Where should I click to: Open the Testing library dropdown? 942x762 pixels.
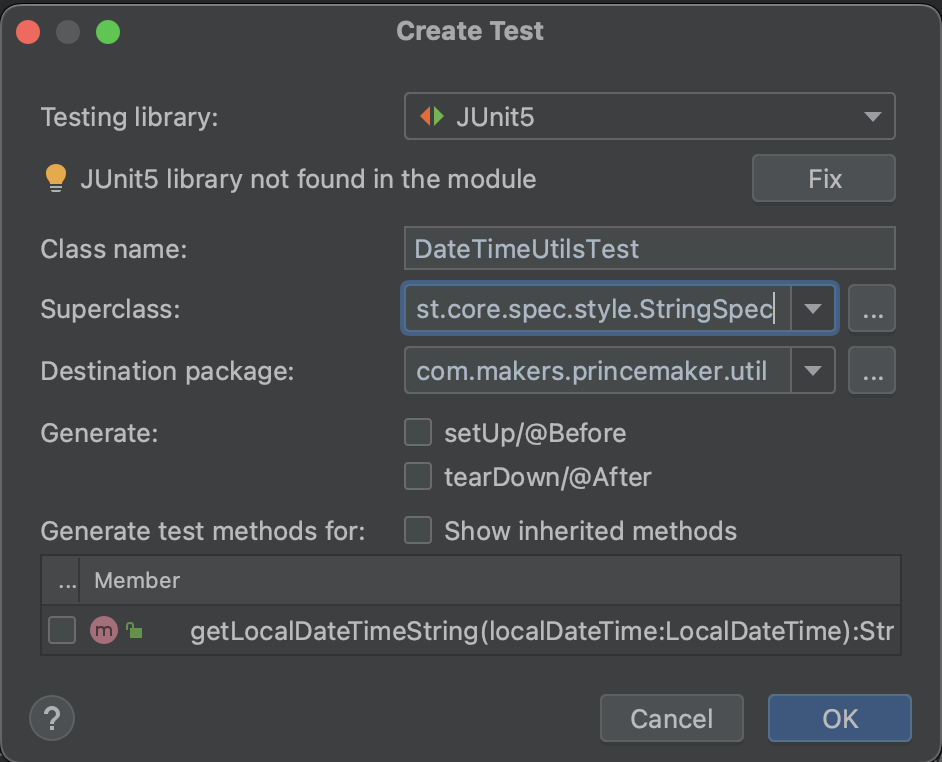(x=872, y=117)
